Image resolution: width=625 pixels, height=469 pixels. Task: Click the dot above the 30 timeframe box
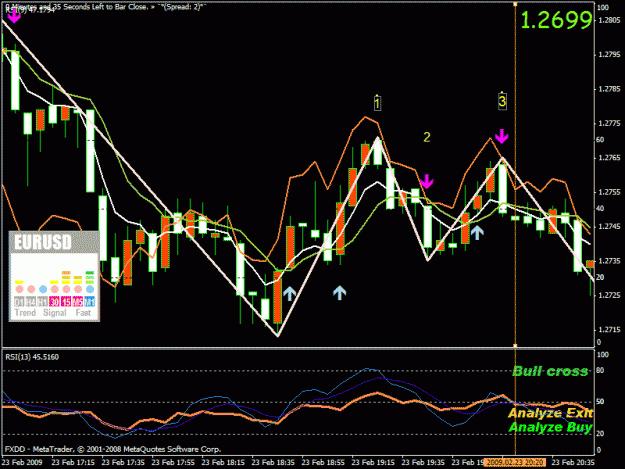coord(55,289)
